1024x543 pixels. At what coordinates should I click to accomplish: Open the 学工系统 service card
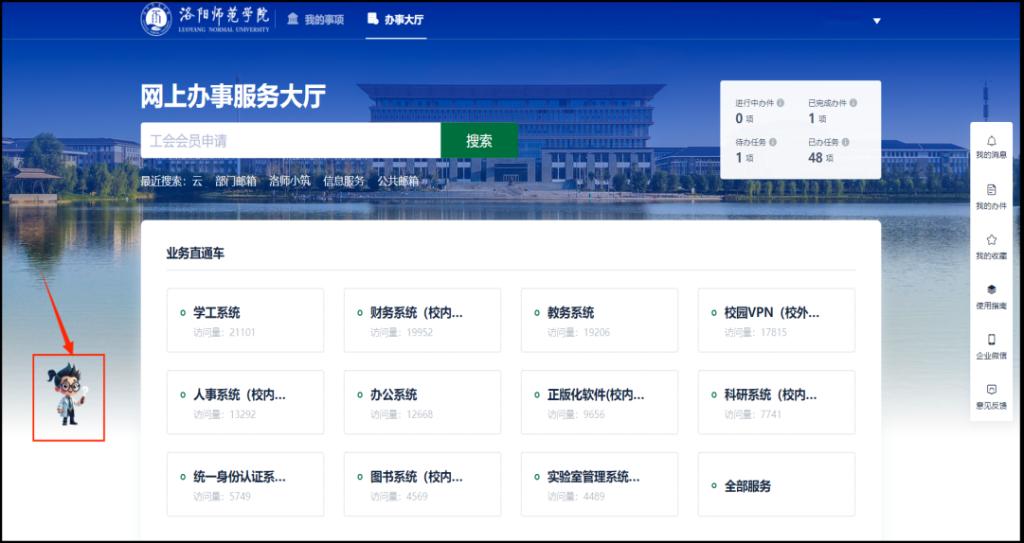[245, 320]
